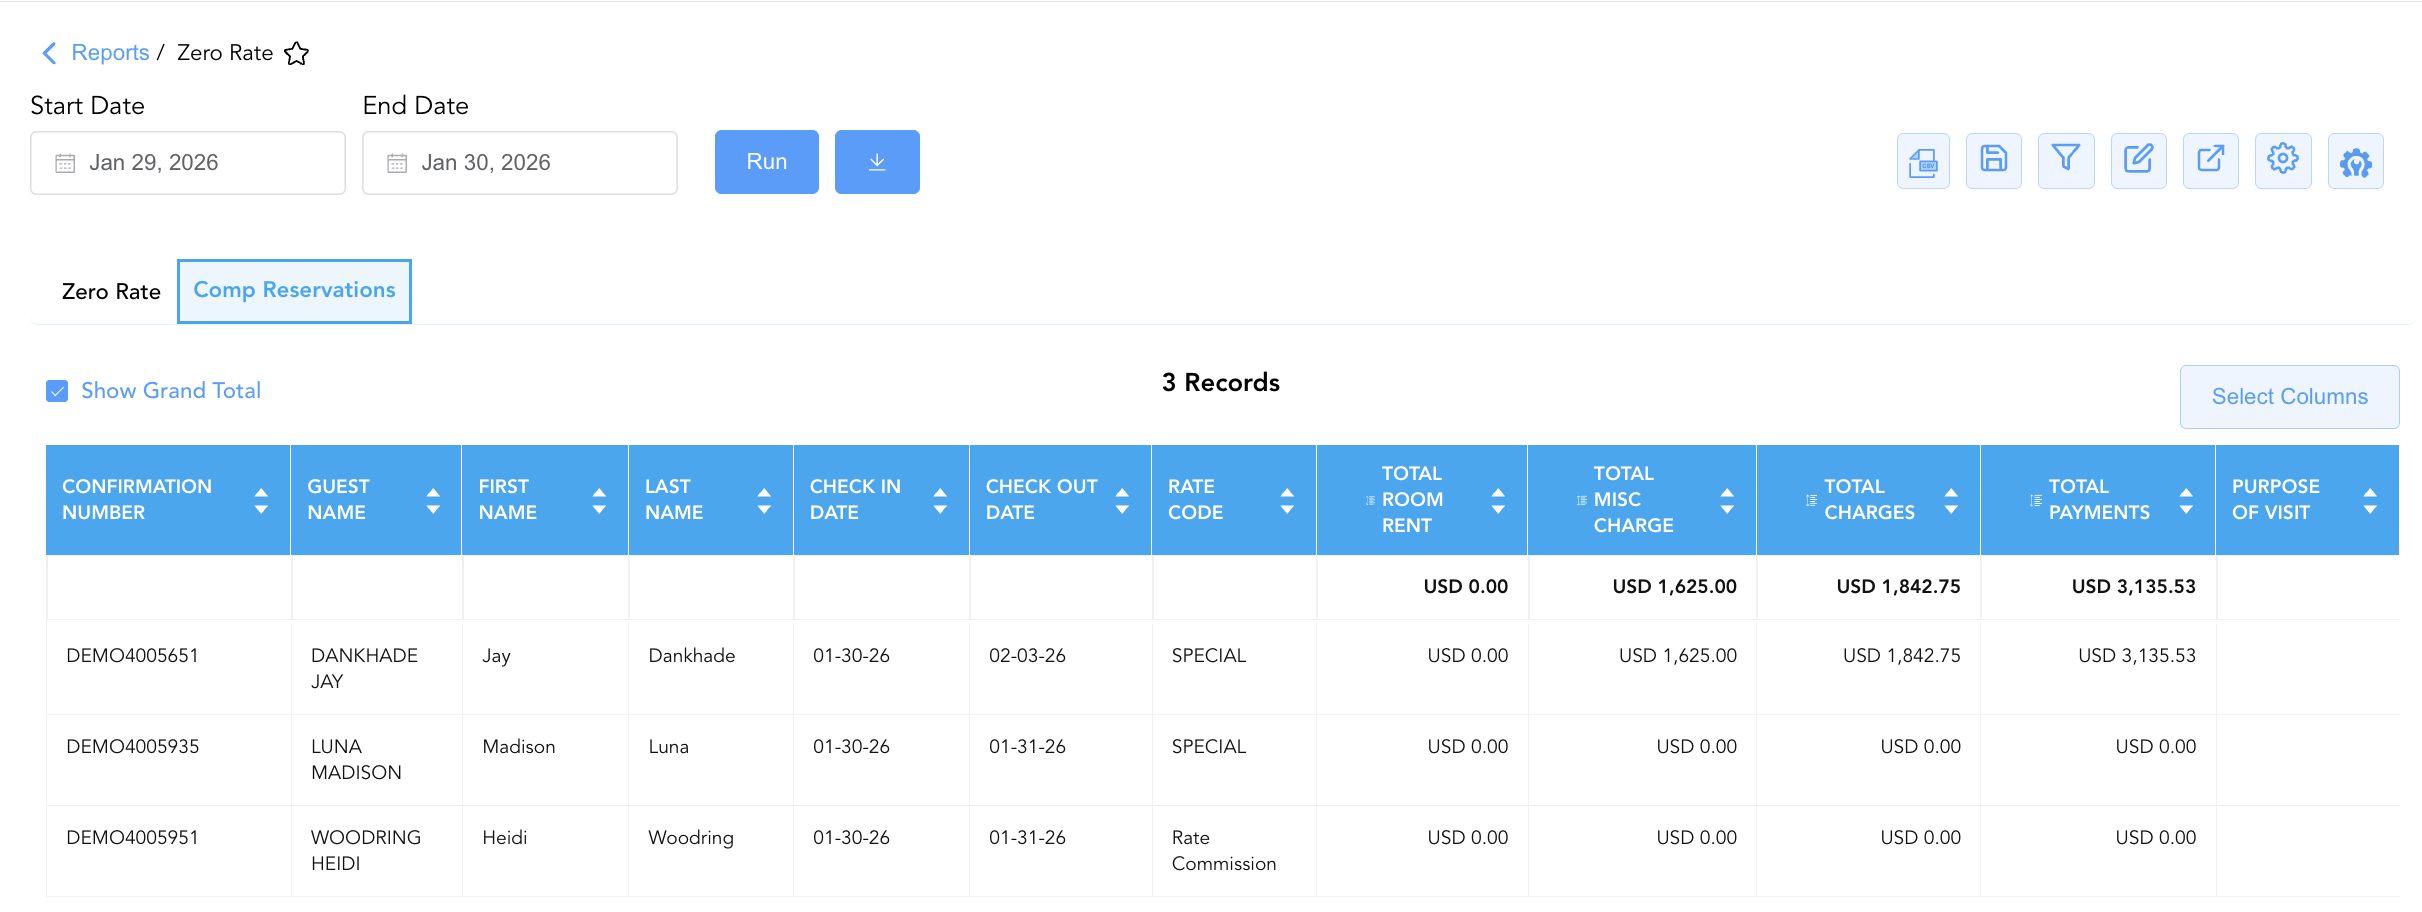Sort by Purpose of Visit arrows
Viewport: 2422px width, 912px height.
(2370, 501)
